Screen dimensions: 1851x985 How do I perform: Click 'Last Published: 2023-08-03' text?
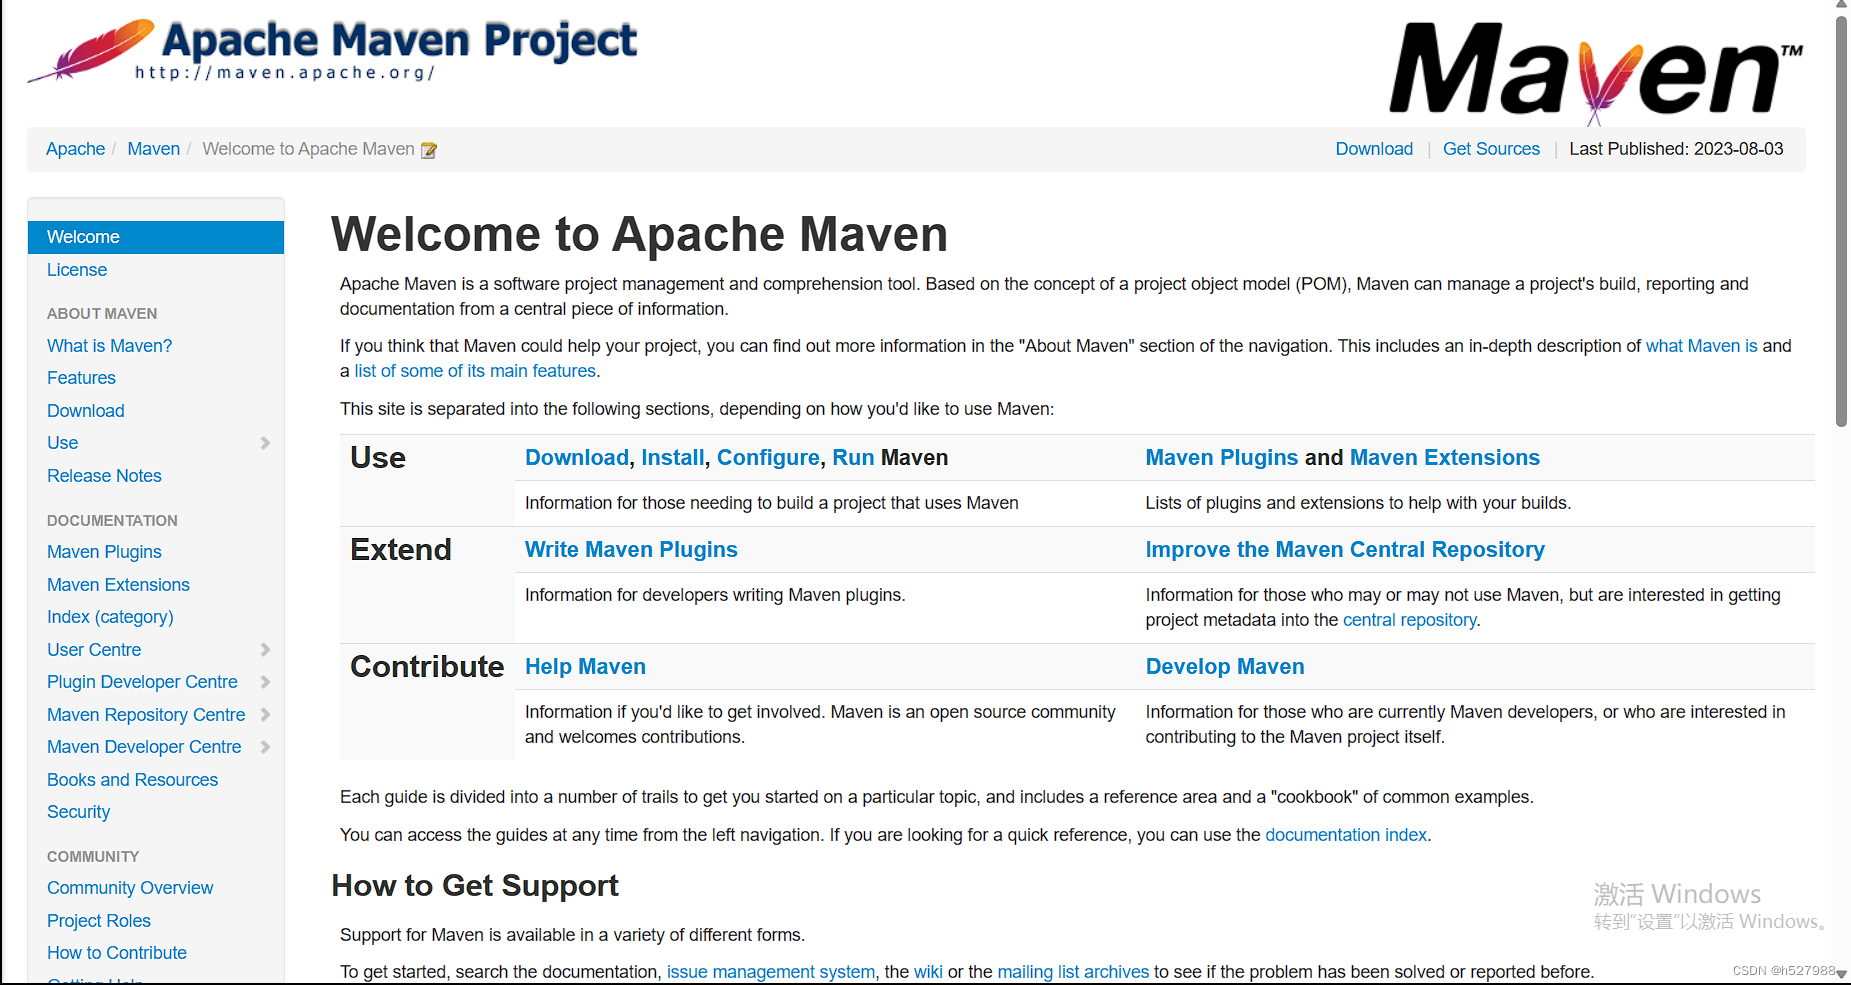1676,149
